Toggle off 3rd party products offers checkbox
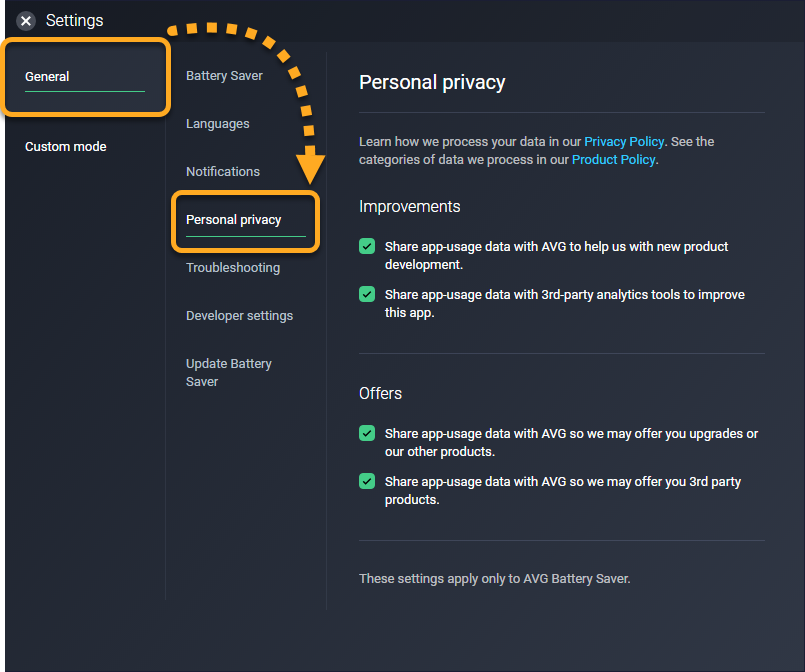805x672 pixels. pyautogui.click(x=368, y=482)
